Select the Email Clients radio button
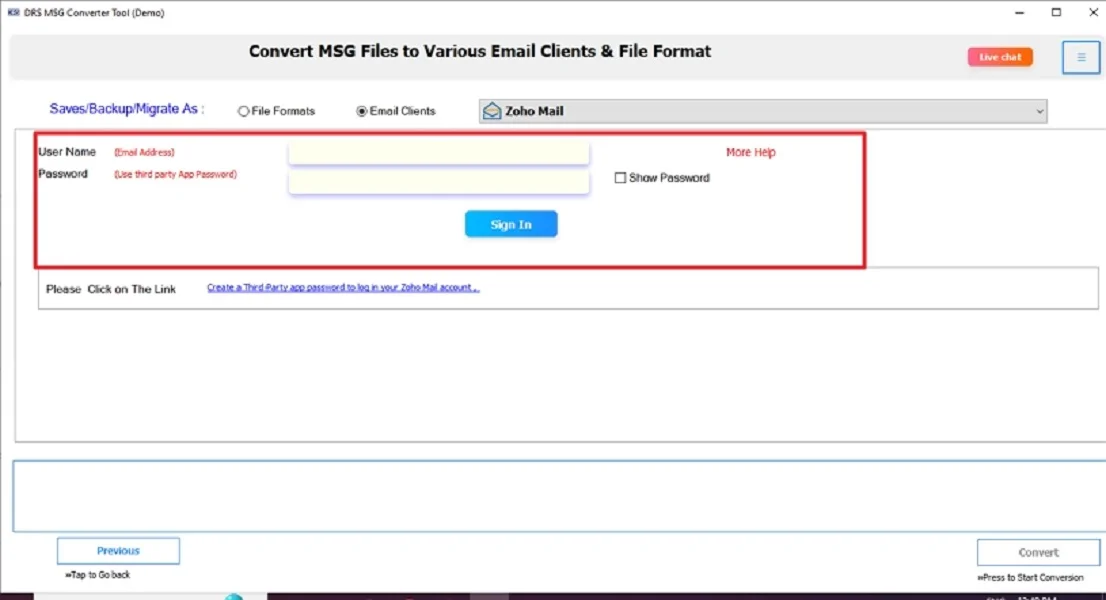This screenshot has width=1106, height=600. pyautogui.click(x=362, y=112)
